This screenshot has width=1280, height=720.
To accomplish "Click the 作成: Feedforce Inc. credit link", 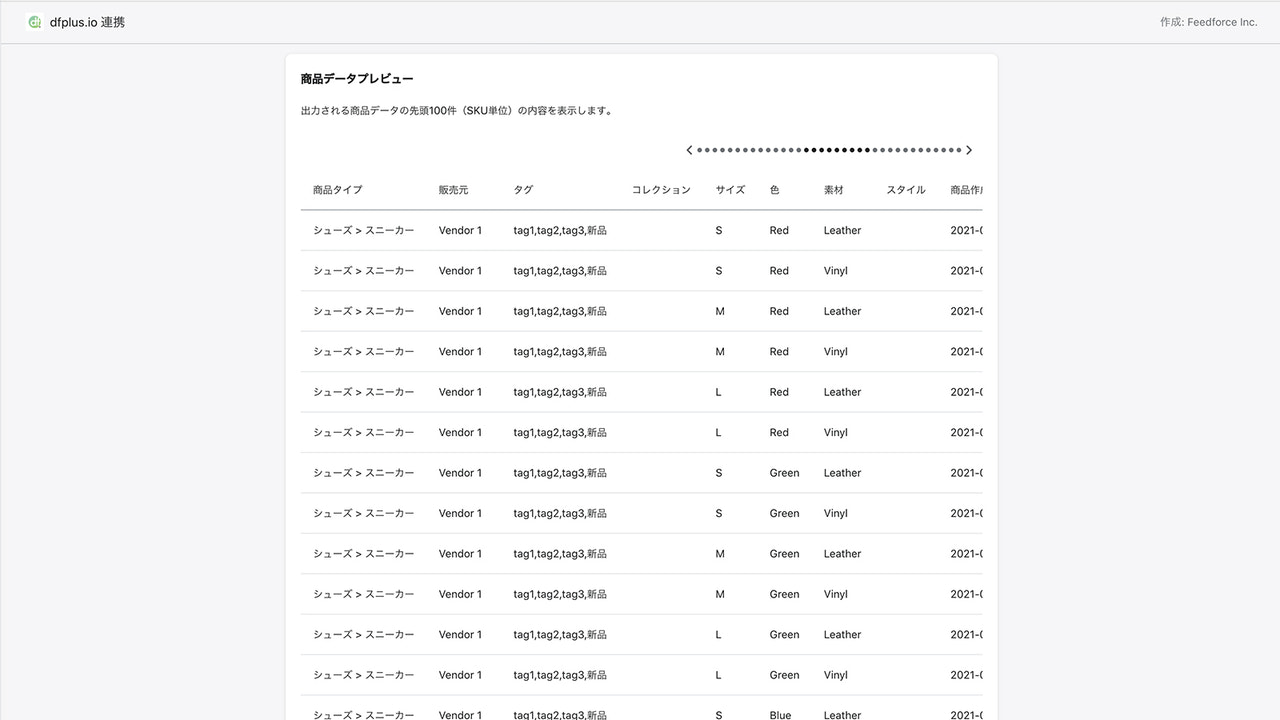I will [x=1209, y=21].
